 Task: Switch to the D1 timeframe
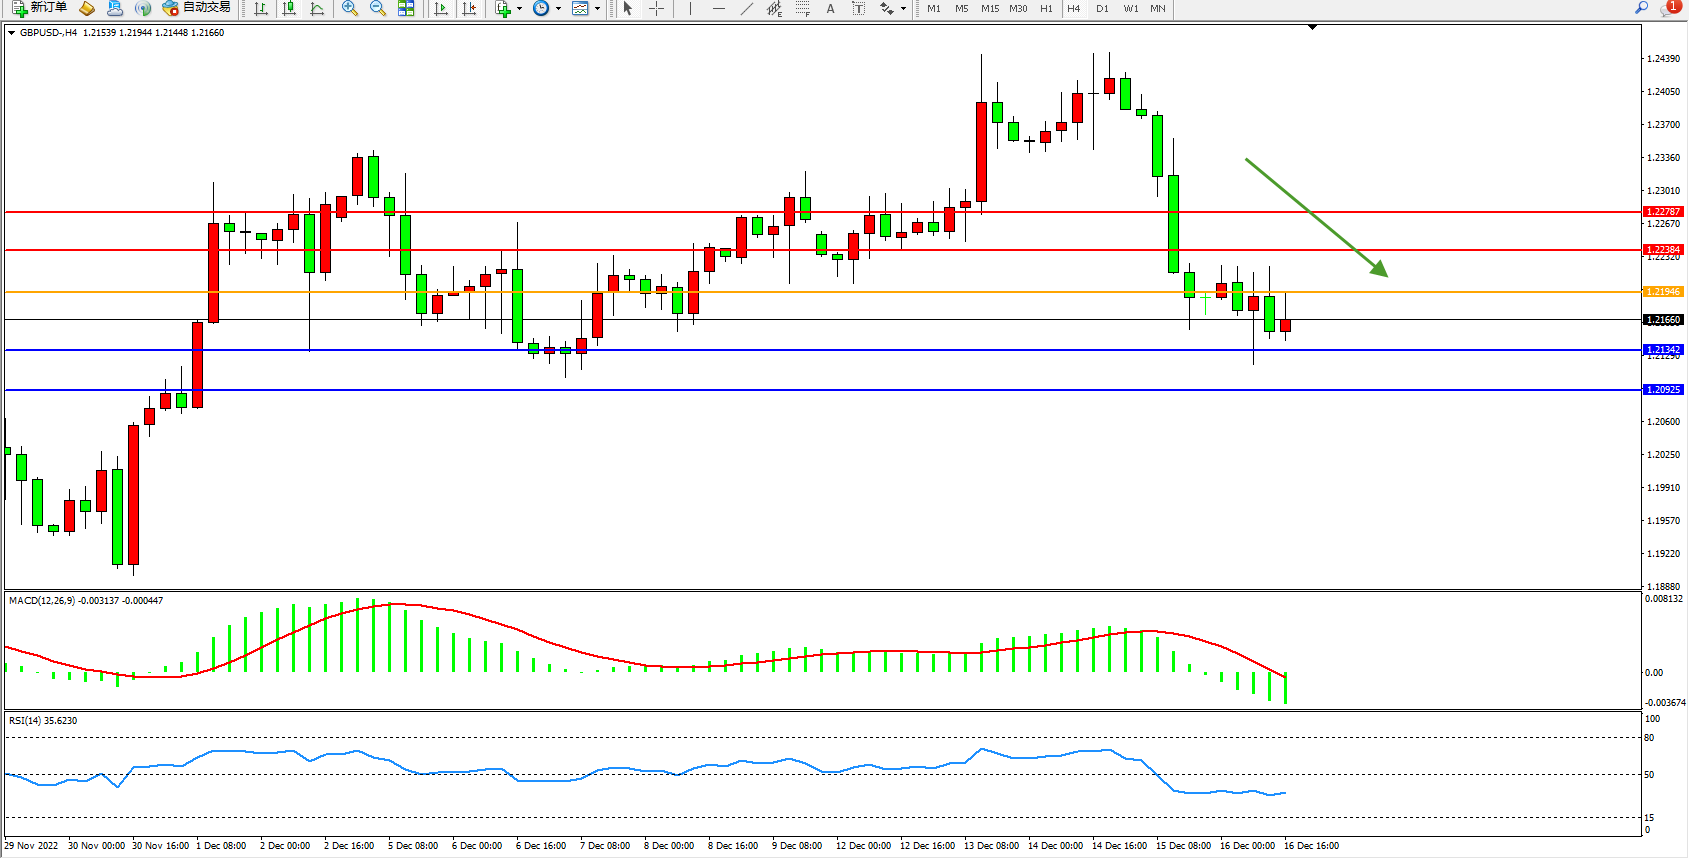click(1102, 9)
